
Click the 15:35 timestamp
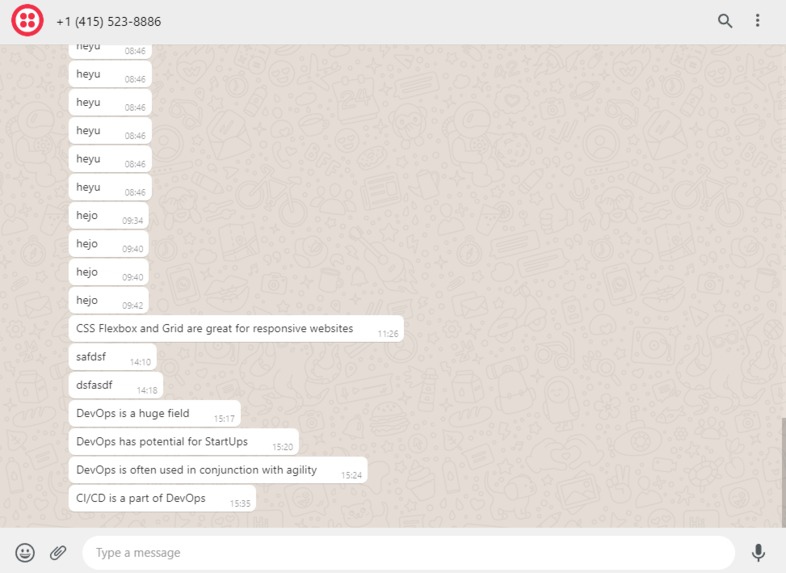pos(240,504)
